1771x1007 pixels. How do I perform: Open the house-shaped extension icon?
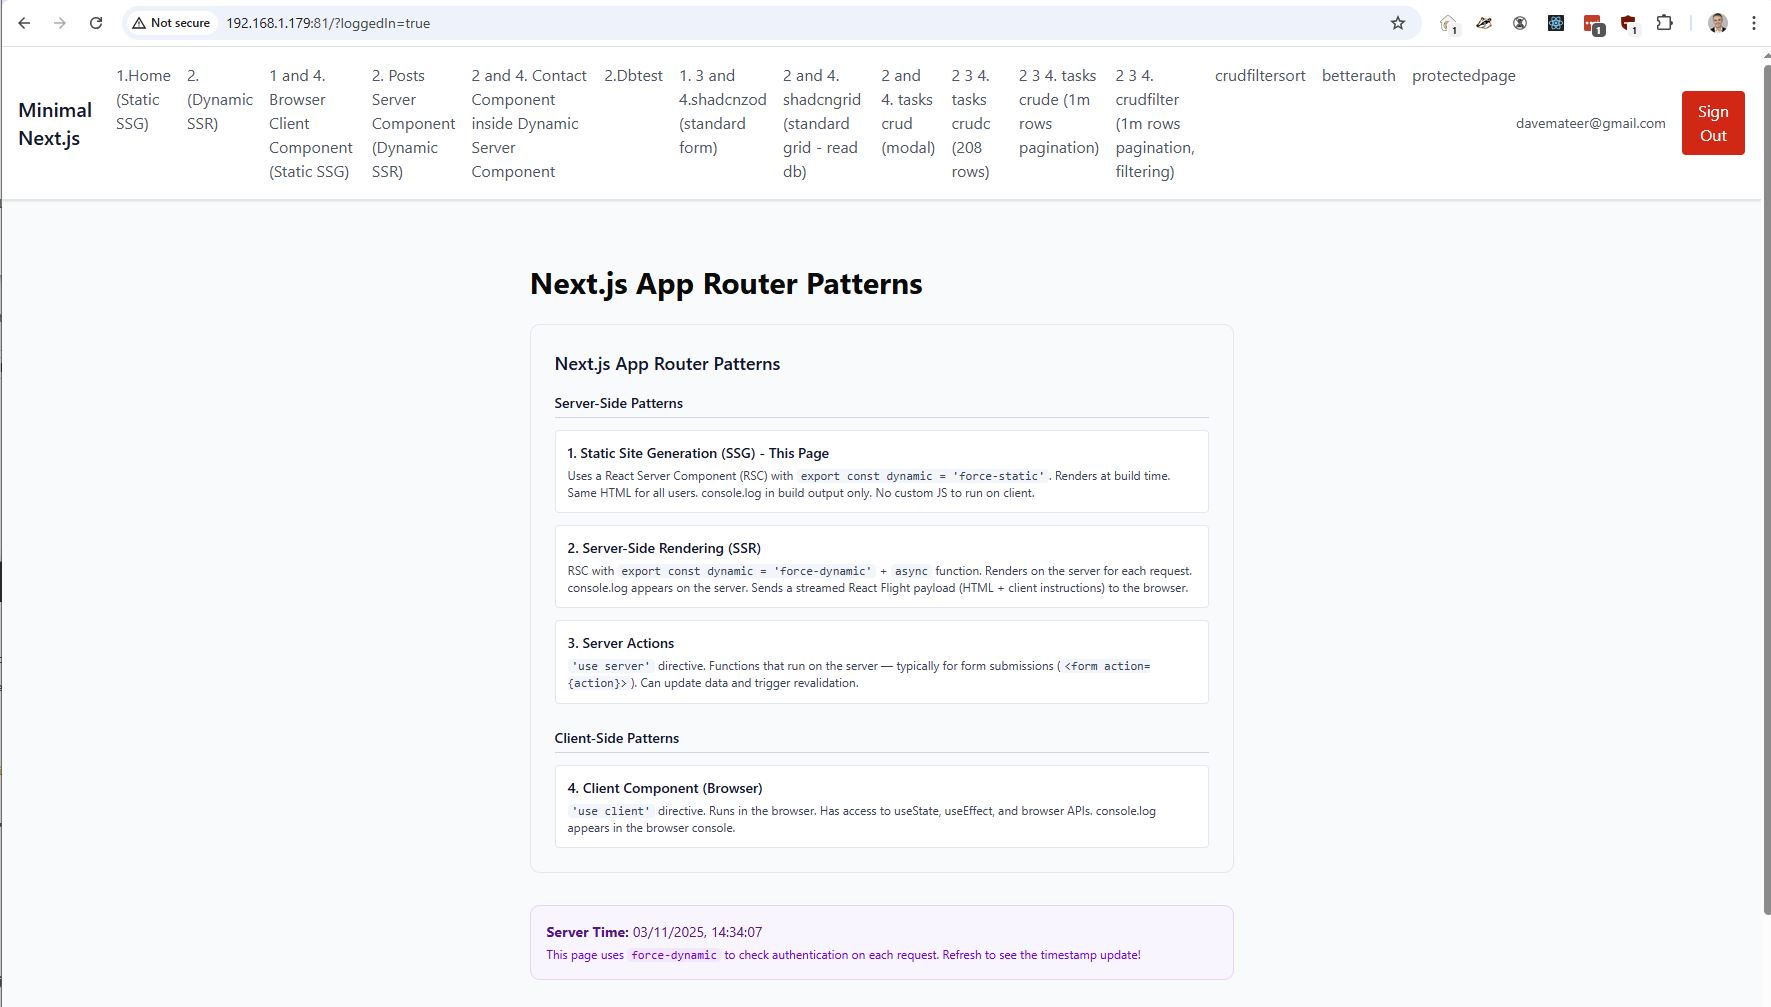(x=1447, y=23)
